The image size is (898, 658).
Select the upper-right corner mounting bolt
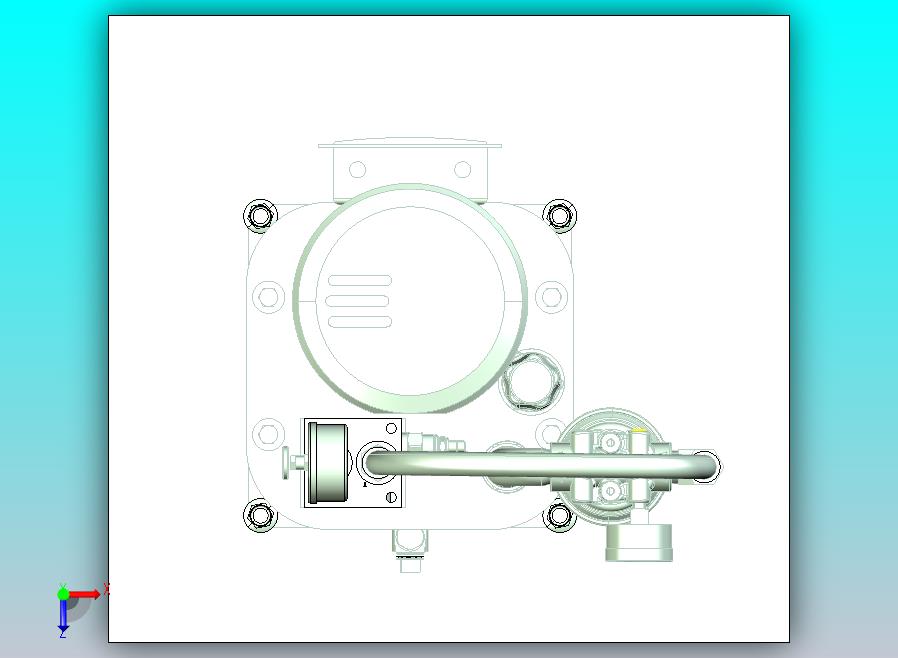click(x=560, y=216)
